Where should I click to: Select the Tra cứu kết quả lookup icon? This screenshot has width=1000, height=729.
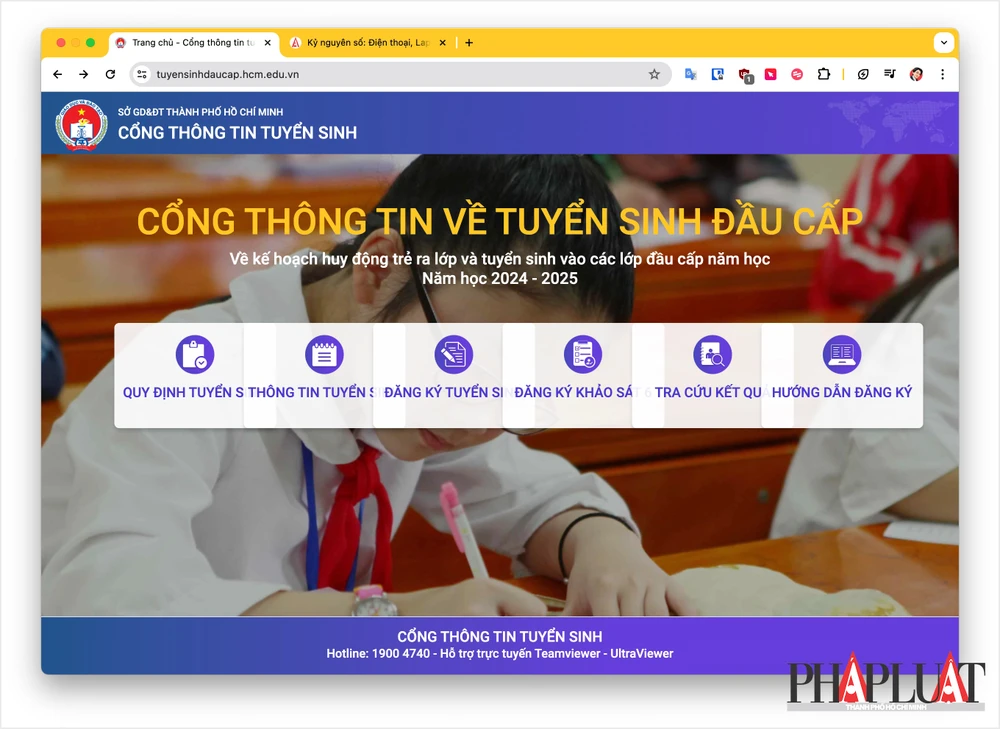coord(712,353)
